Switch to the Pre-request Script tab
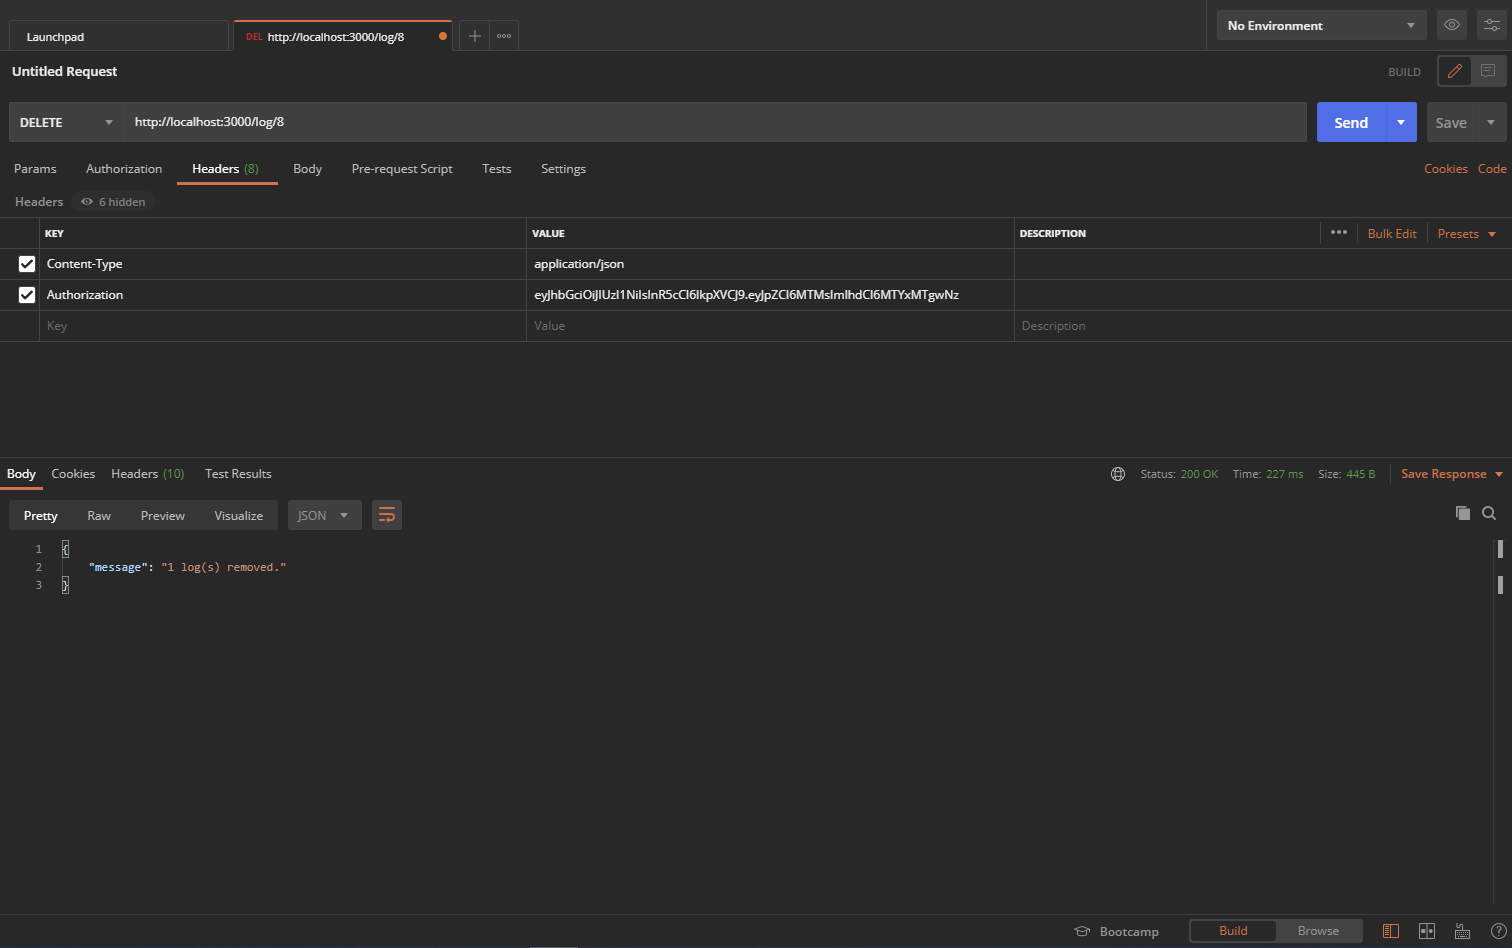This screenshot has height=948, width=1512. (x=402, y=169)
